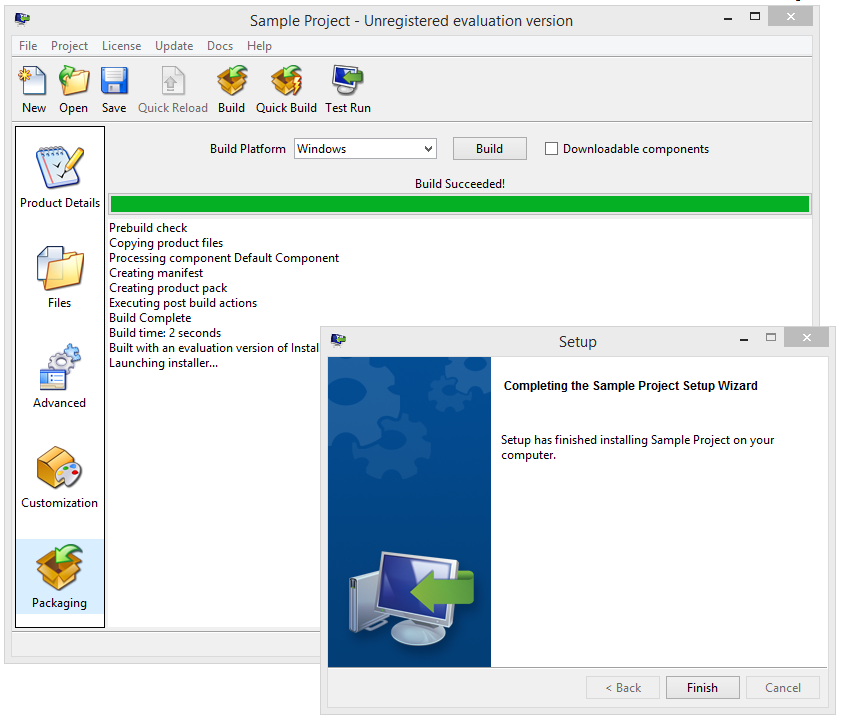Click 'Executing post build actions' log line

(x=183, y=303)
